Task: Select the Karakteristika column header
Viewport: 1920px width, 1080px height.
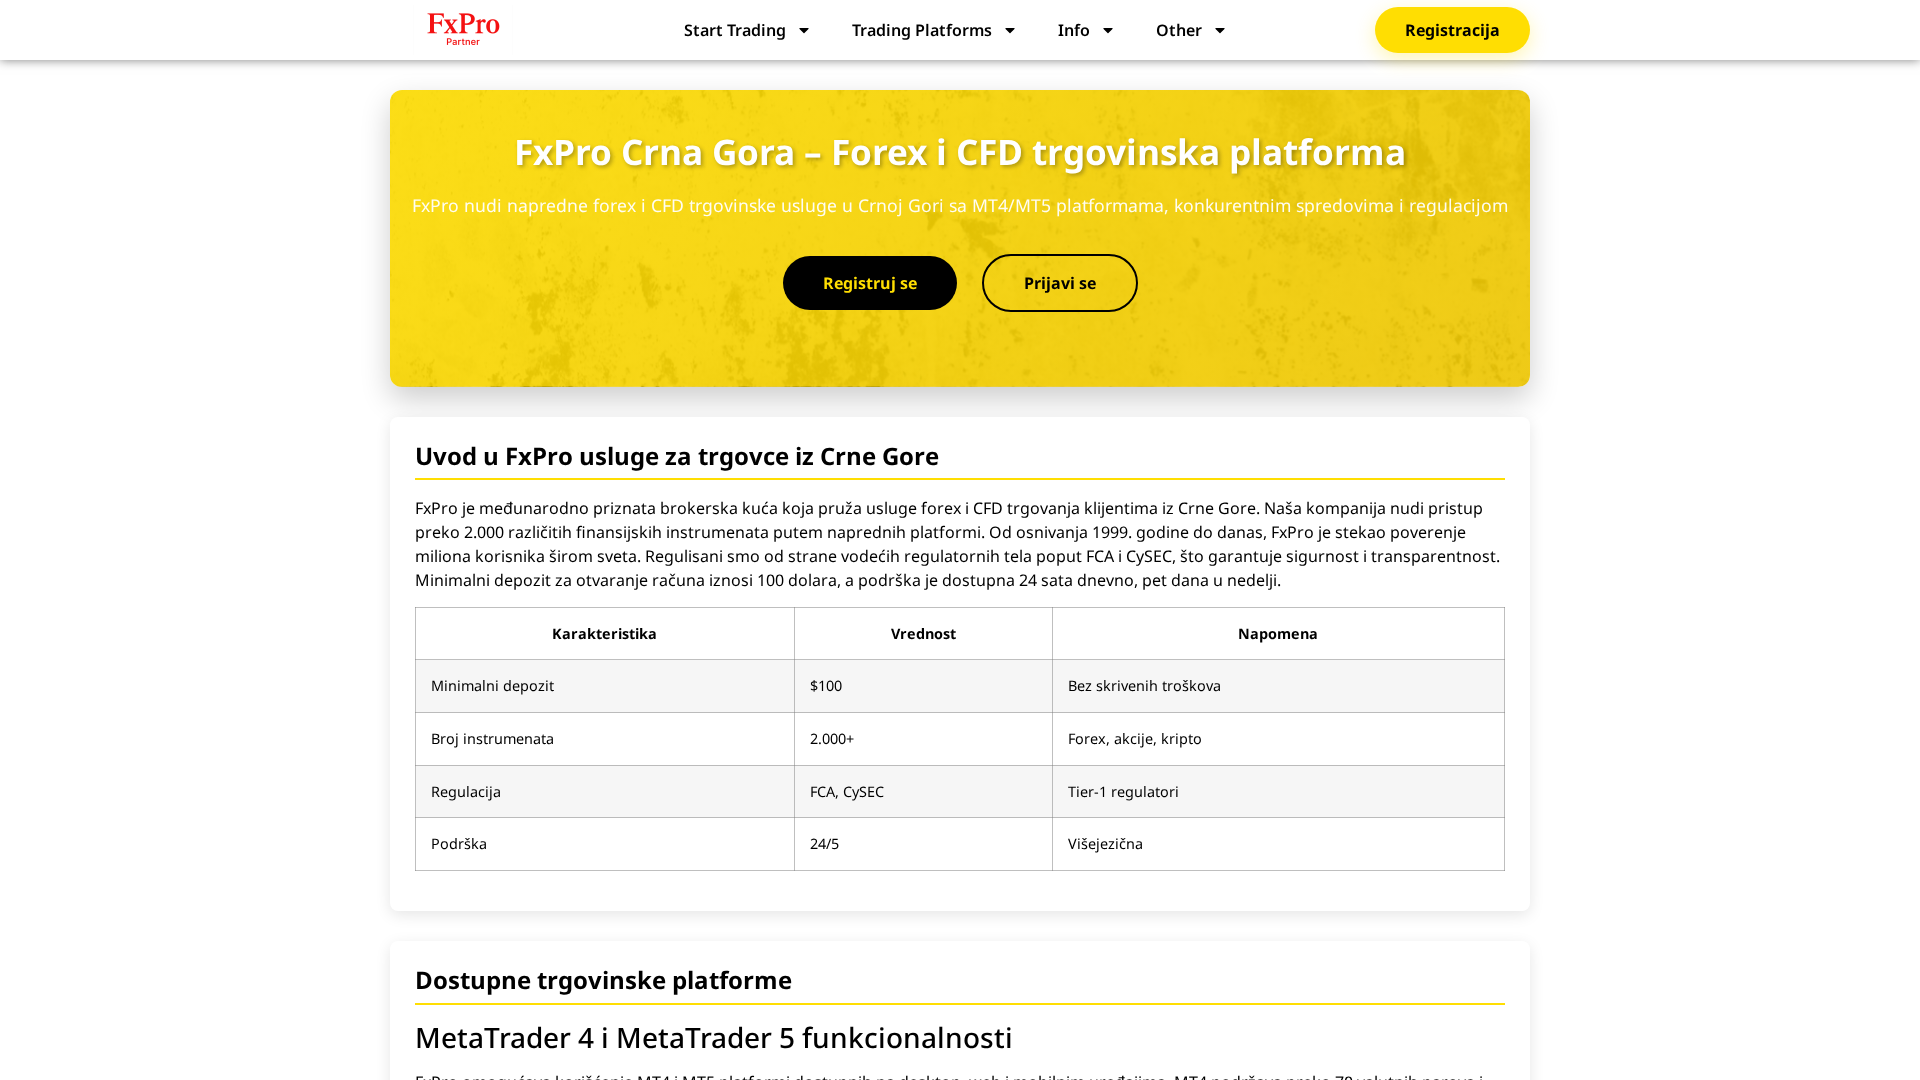Action: pos(605,634)
